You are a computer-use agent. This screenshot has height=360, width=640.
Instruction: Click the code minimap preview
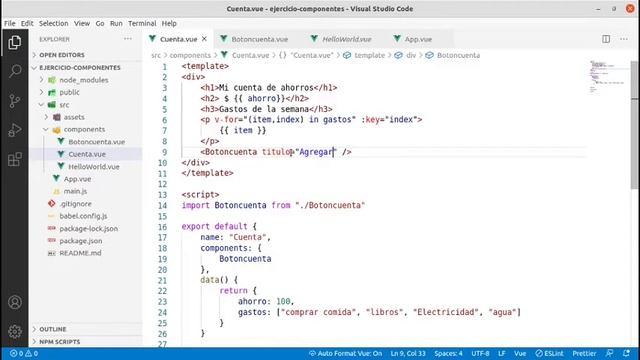click(x=608, y=77)
